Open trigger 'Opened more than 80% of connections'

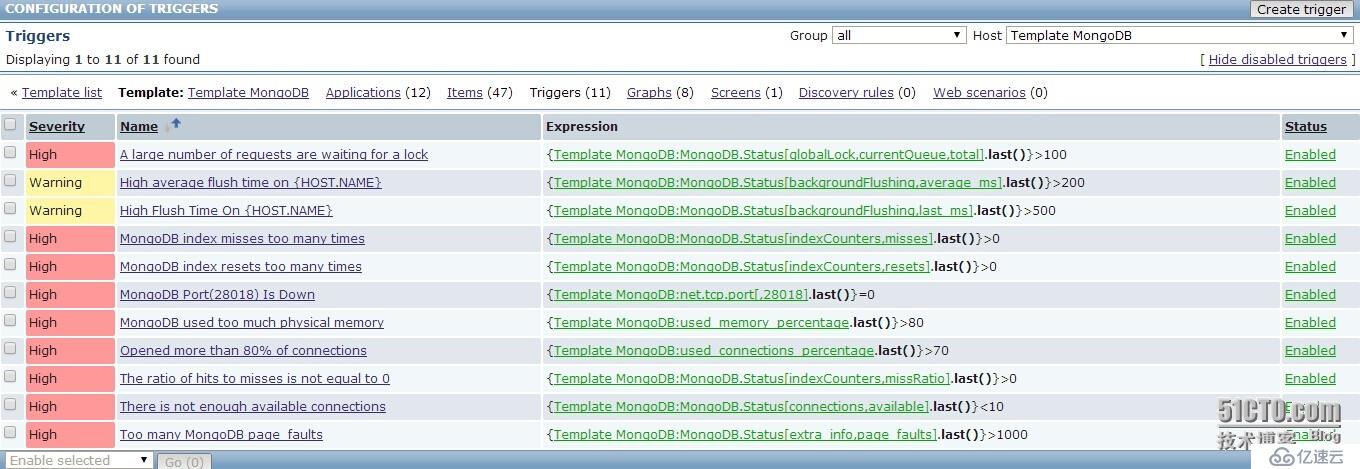(243, 350)
